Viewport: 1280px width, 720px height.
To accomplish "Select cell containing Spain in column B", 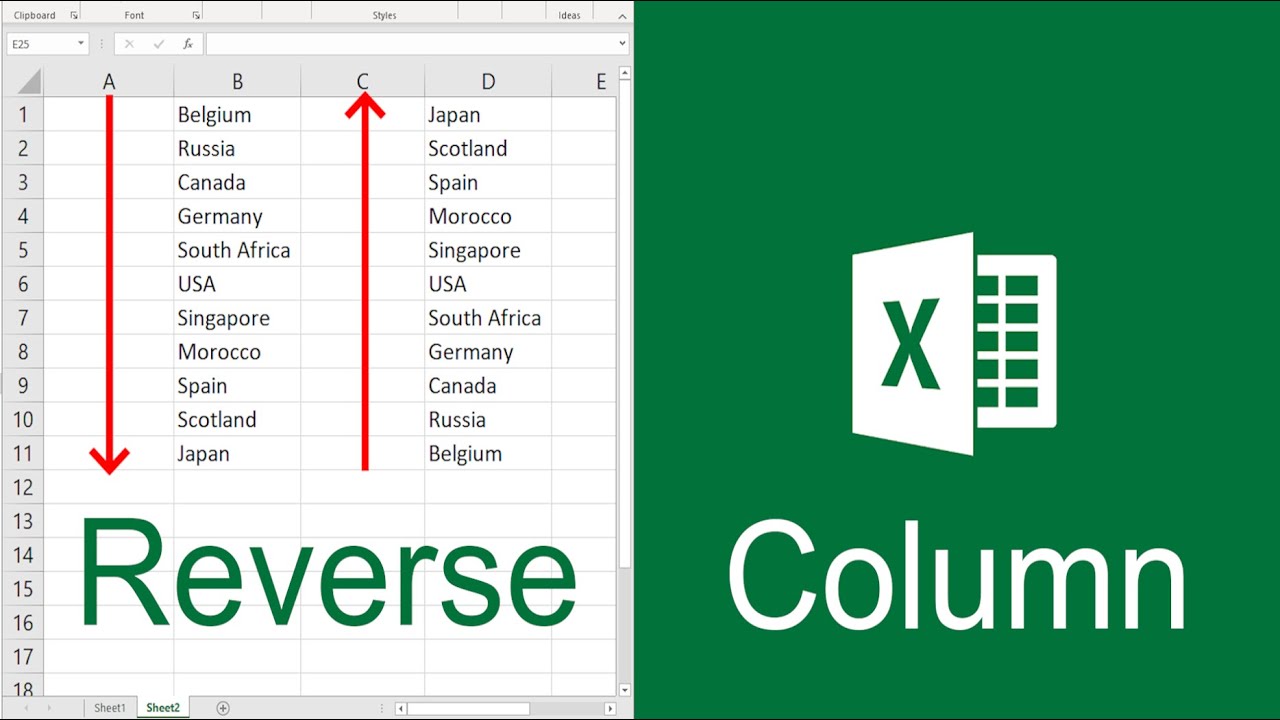I will pos(237,386).
